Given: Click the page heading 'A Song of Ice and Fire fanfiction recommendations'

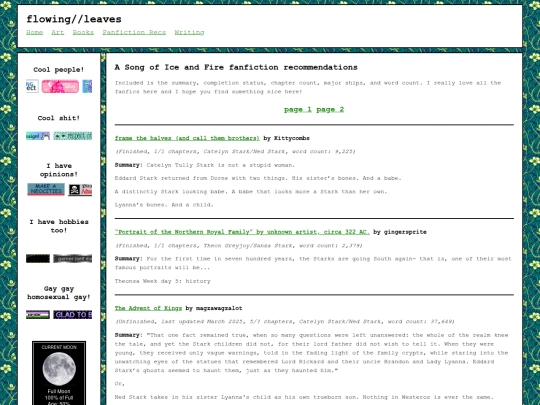Looking at the screenshot, I should point(236,67).
